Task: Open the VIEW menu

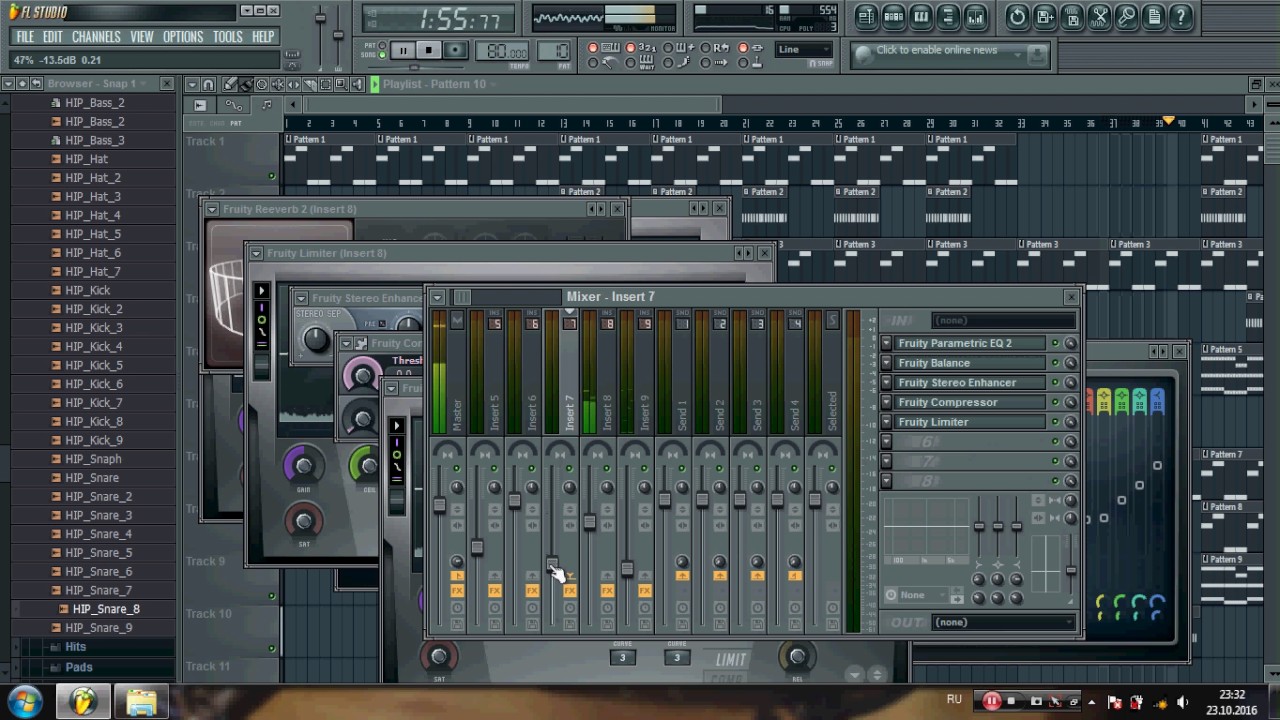Action: point(141,36)
